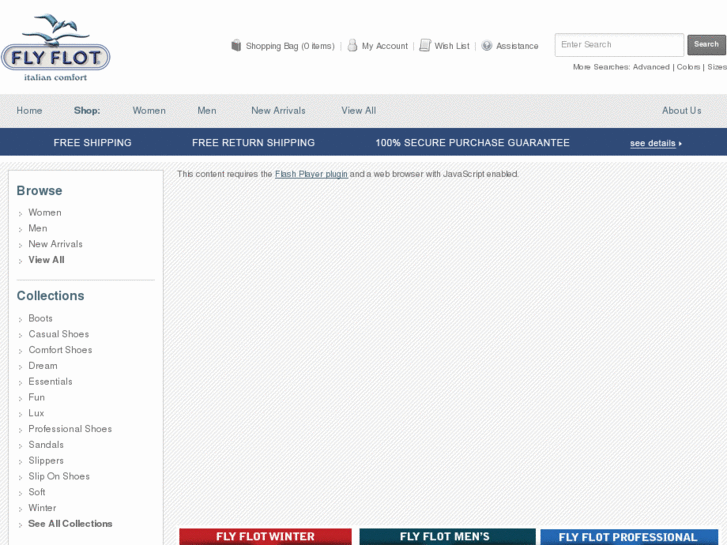
Task: Click the Wish List scroll icon
Action: 425,45
